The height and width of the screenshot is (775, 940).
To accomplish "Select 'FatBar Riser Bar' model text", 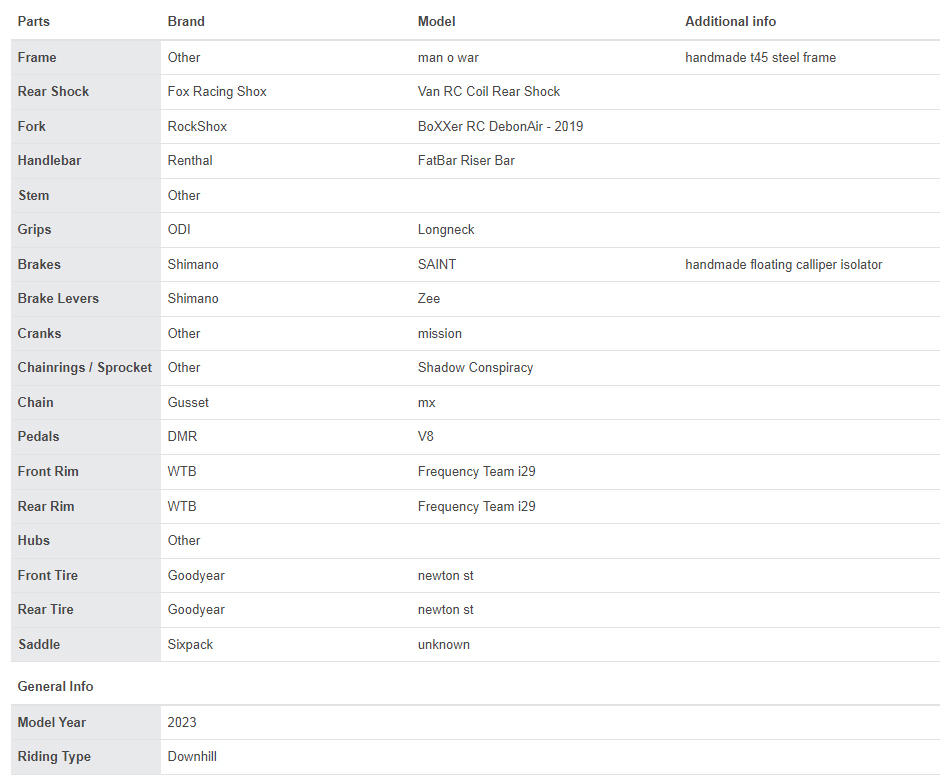I will click(x=466, y=161).
